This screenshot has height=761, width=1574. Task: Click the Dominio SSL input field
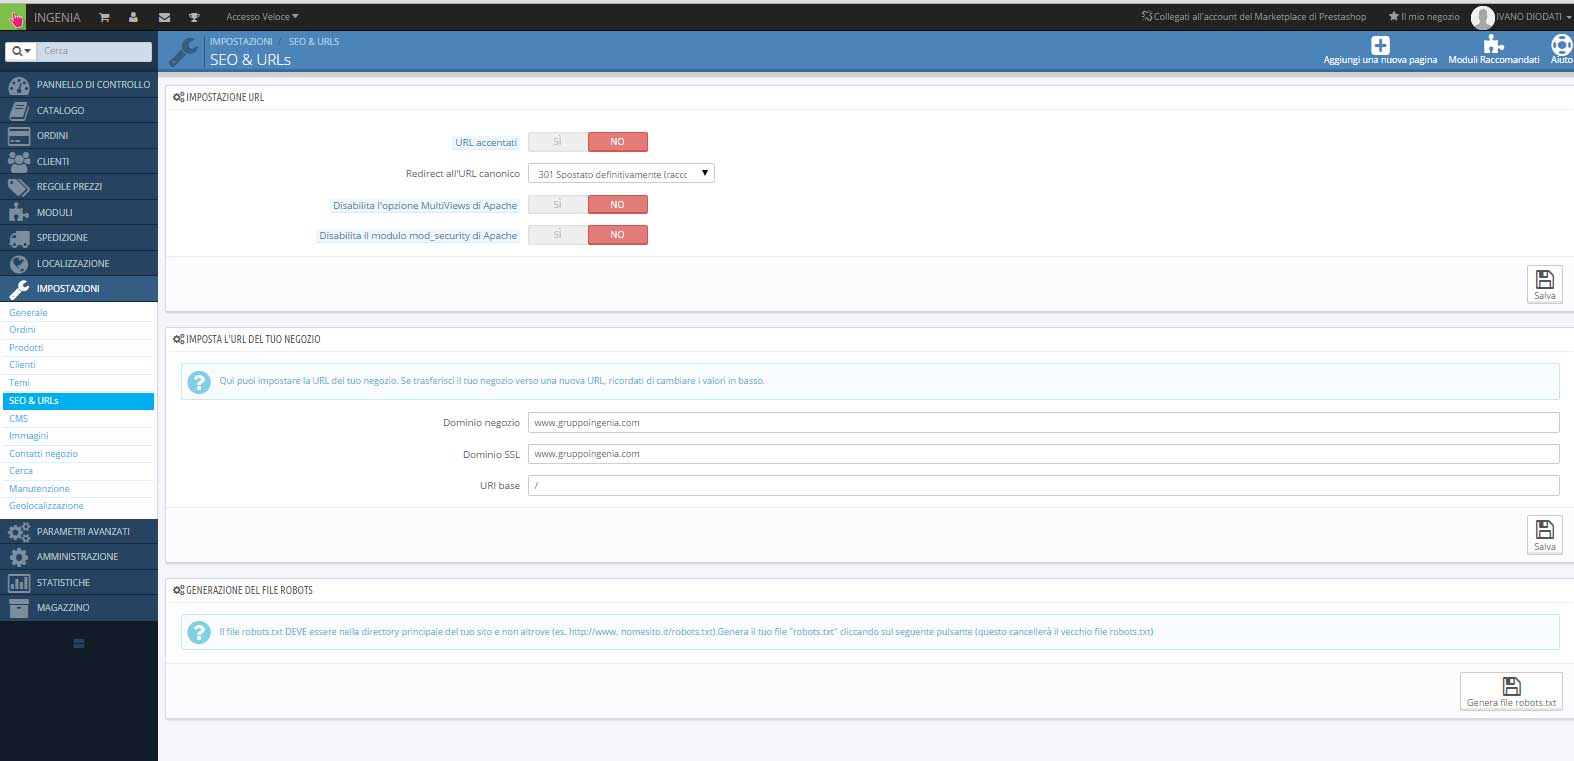click(x=1043, y=454)
